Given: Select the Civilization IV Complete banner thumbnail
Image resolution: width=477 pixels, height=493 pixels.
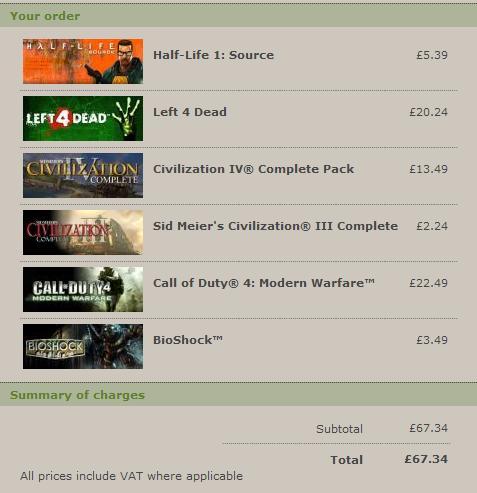Looking at the screenshot, I should pos(83,175).
